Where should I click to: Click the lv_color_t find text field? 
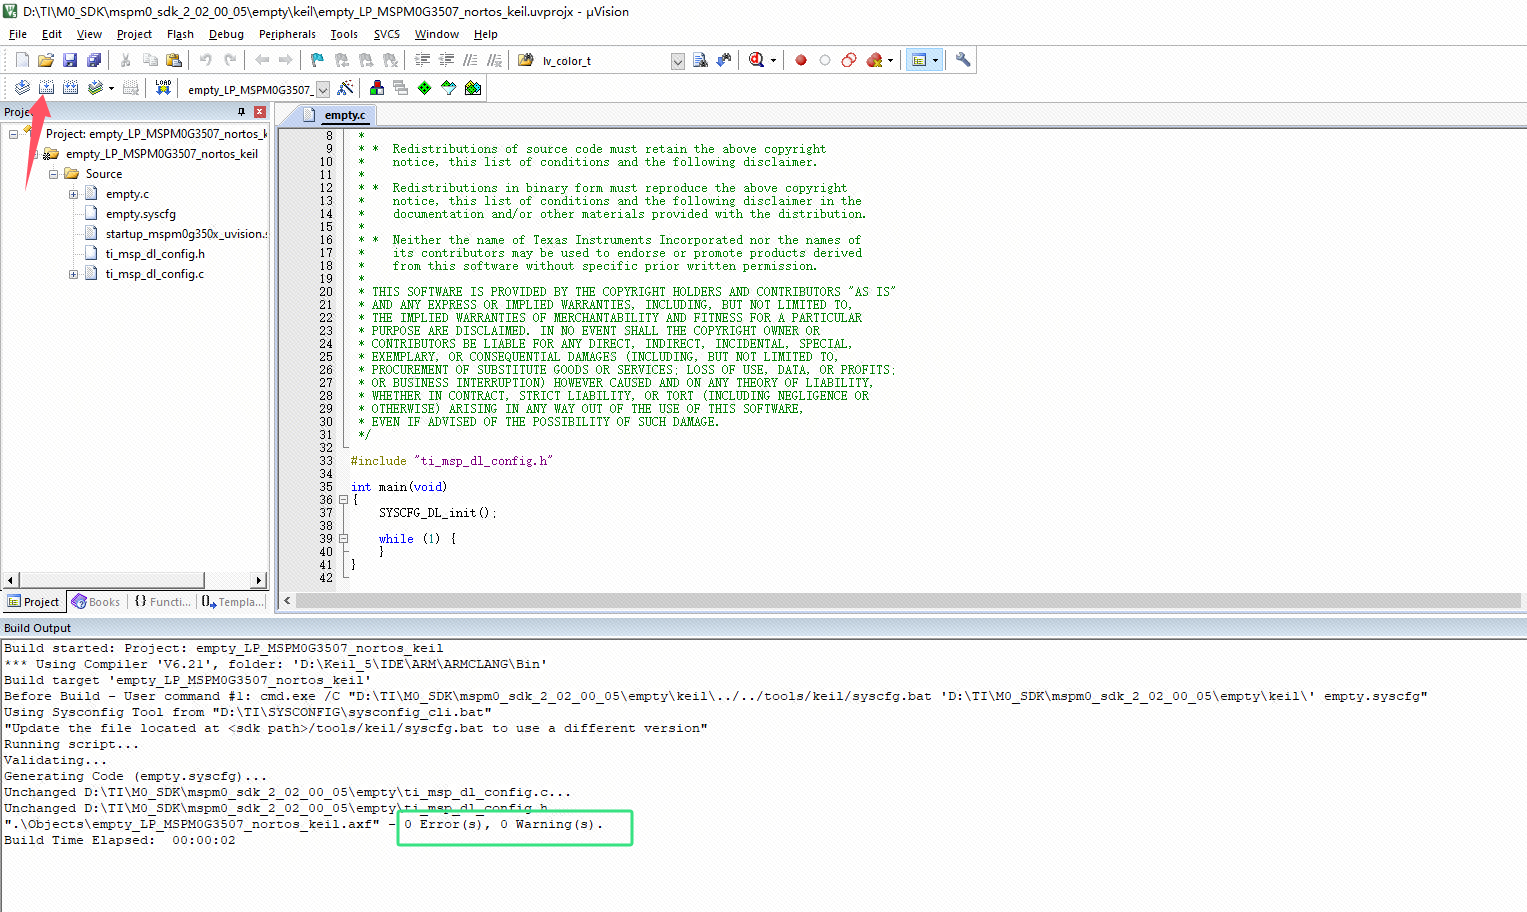[604, 61]
